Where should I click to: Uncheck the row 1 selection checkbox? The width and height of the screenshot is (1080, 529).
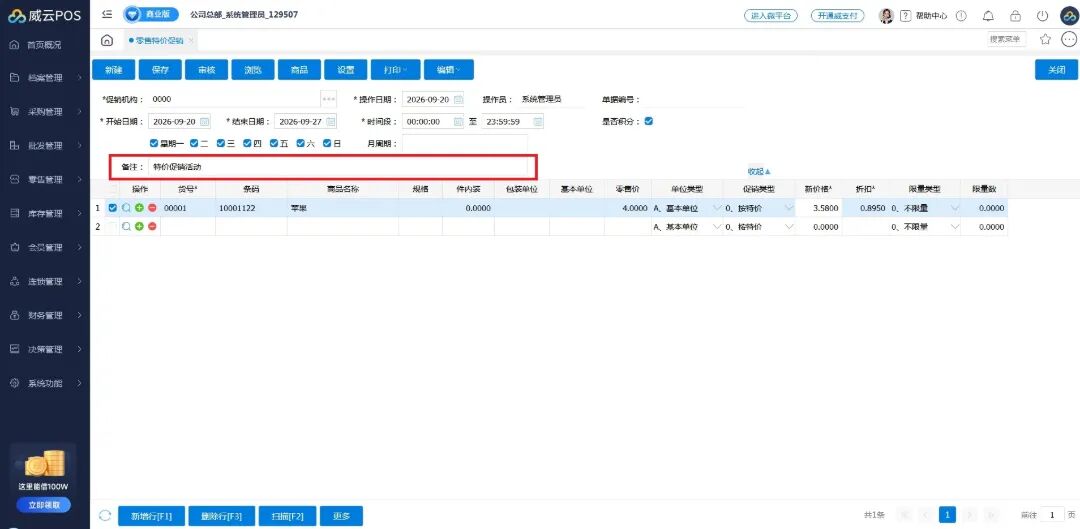pyautogui.click(x=113, y=207)
